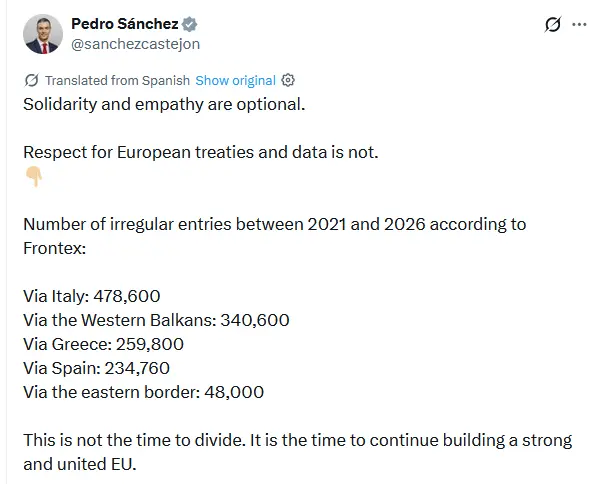Click the 'Solidarity and empathy are optional' line
Viewport: 600px width, 484px height.
(x=164, y=104)
